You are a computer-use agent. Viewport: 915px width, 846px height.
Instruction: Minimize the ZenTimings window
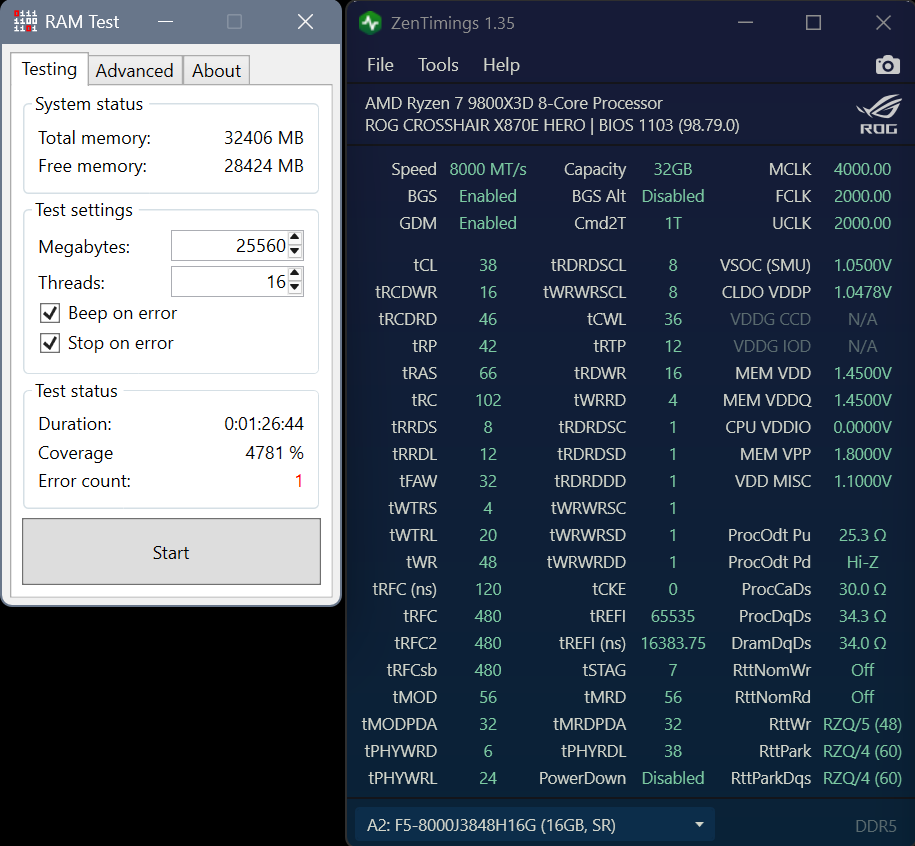(x=745, y=23)
